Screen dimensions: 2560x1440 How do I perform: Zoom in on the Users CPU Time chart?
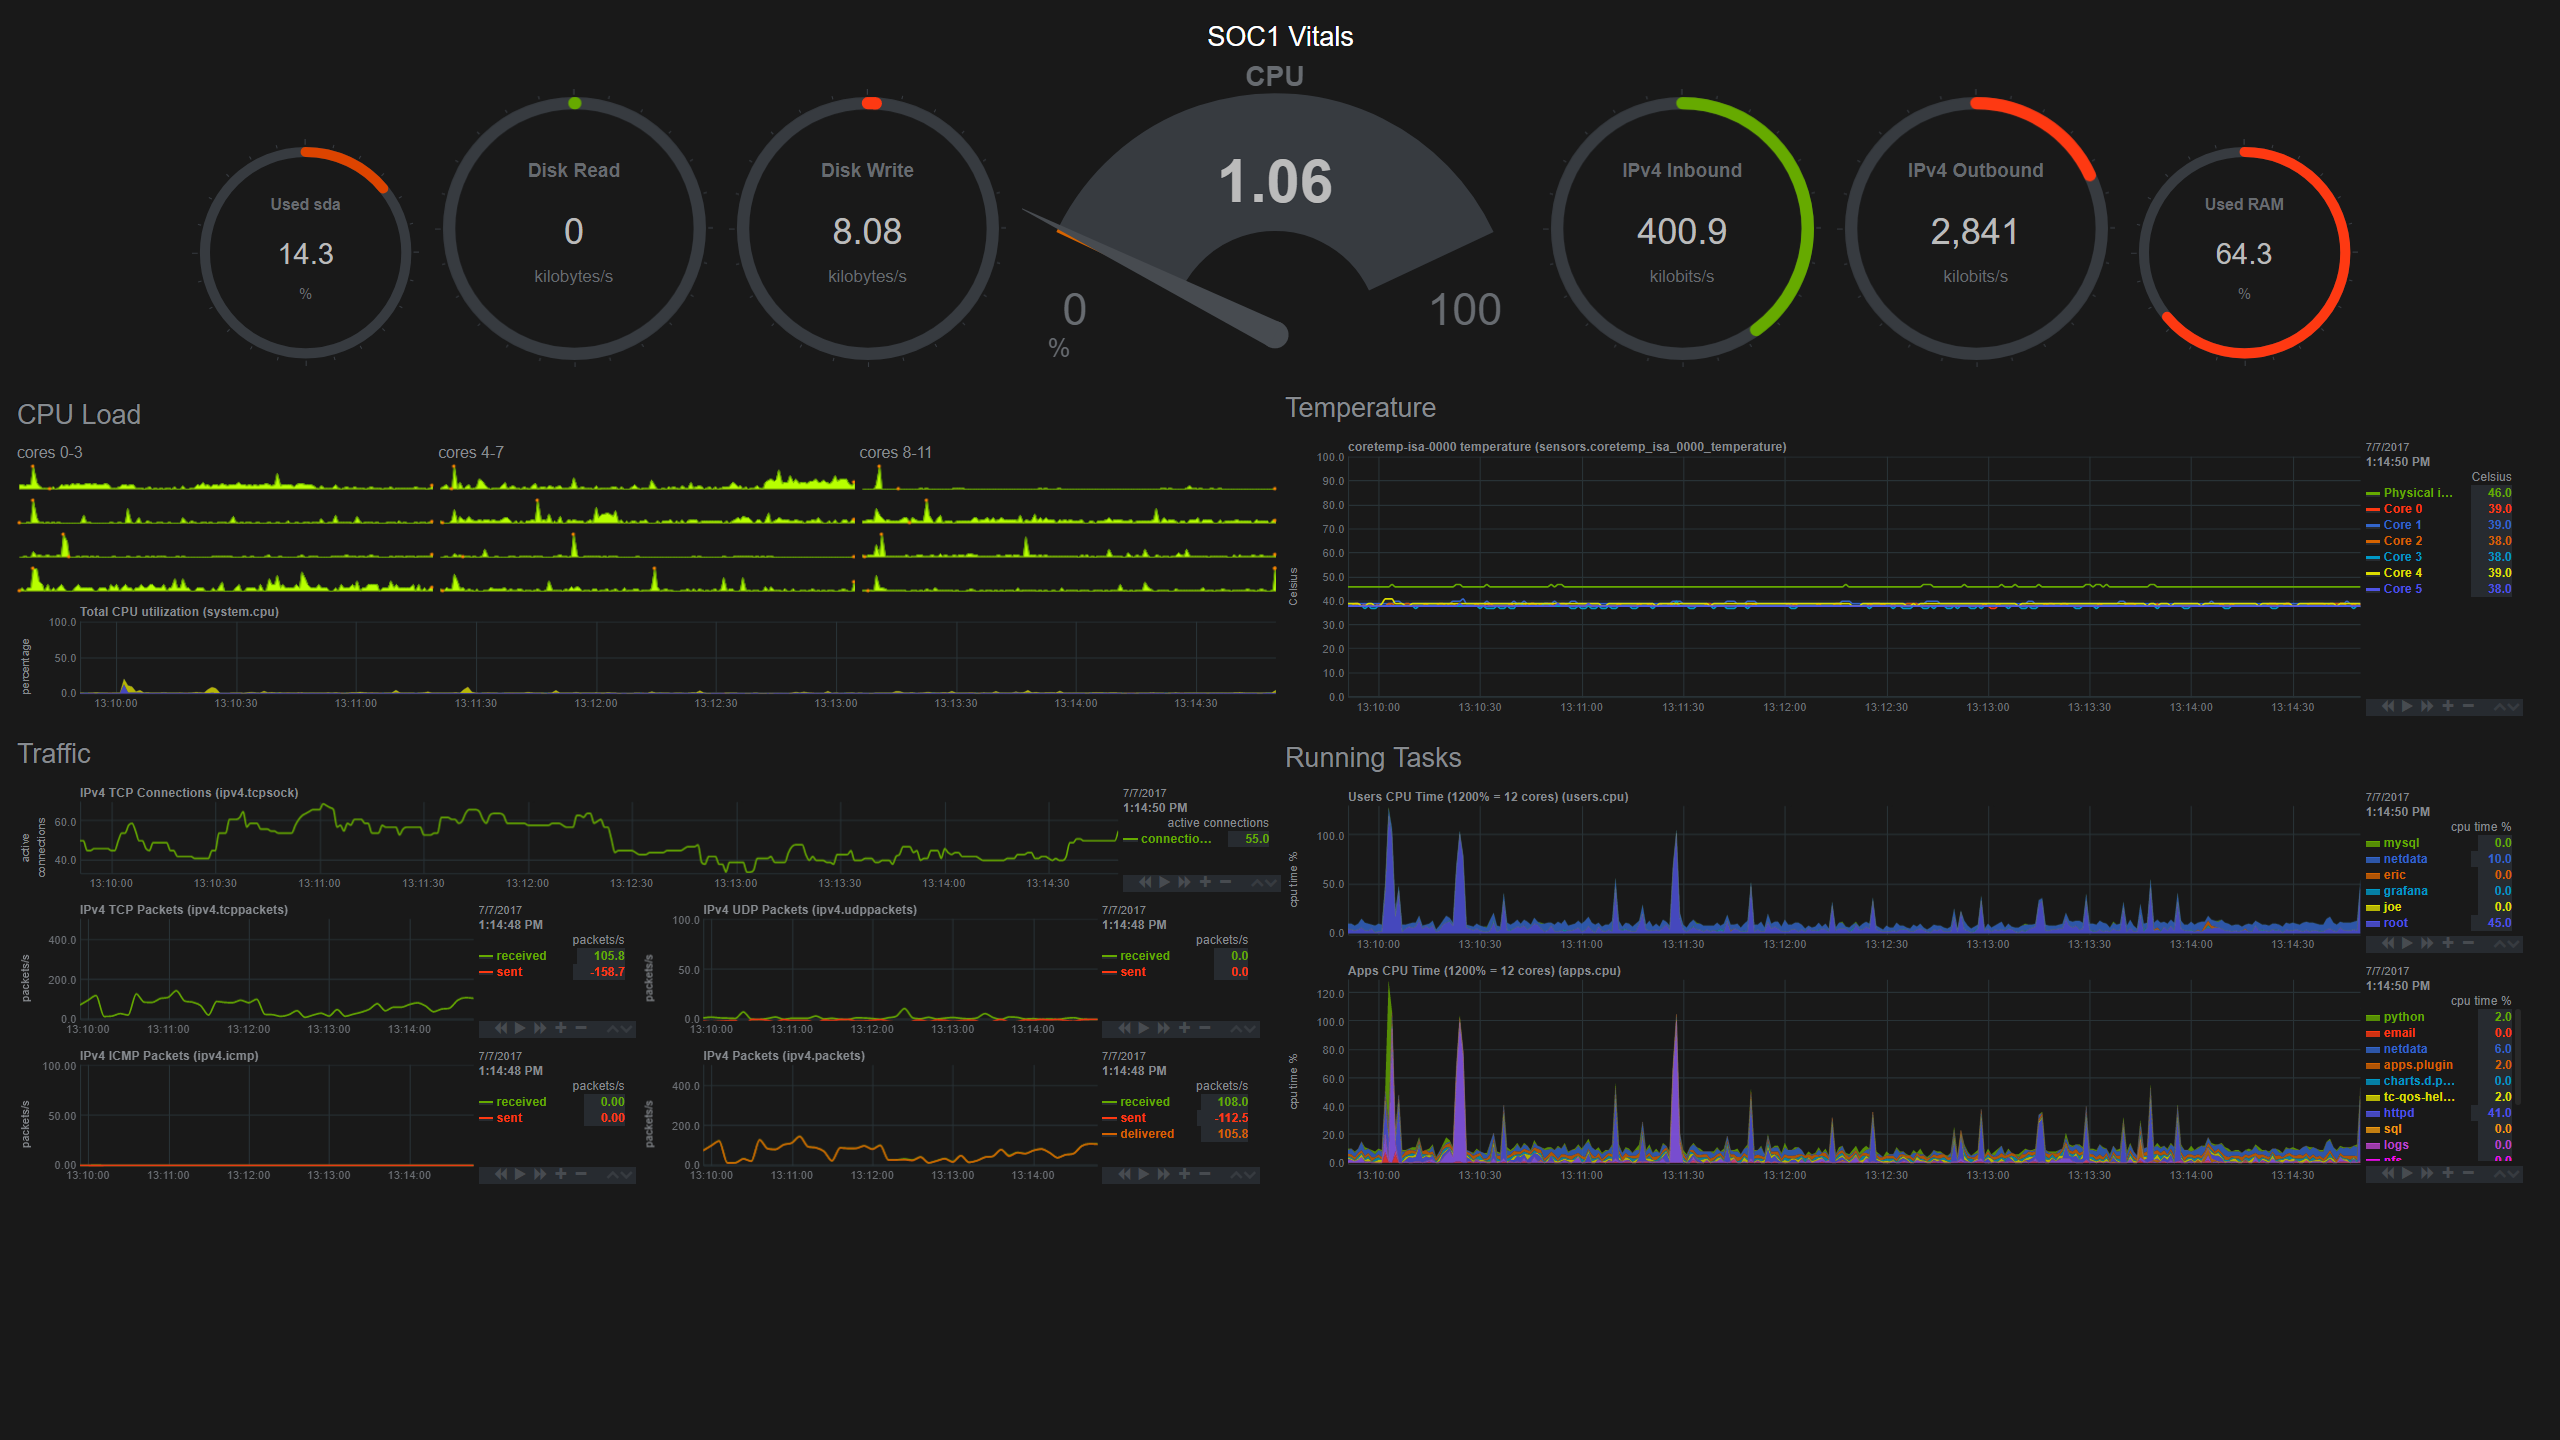point(2448,943)
